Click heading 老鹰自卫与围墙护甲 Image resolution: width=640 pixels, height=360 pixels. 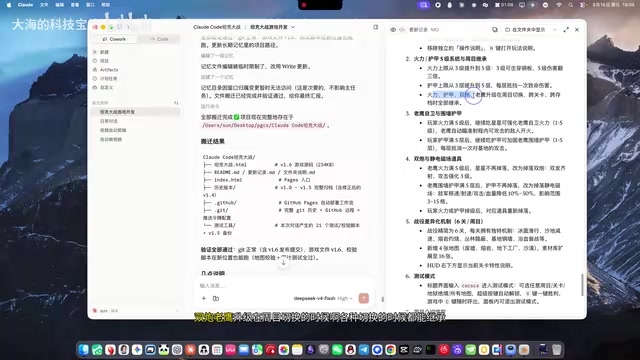coord(438,113)
